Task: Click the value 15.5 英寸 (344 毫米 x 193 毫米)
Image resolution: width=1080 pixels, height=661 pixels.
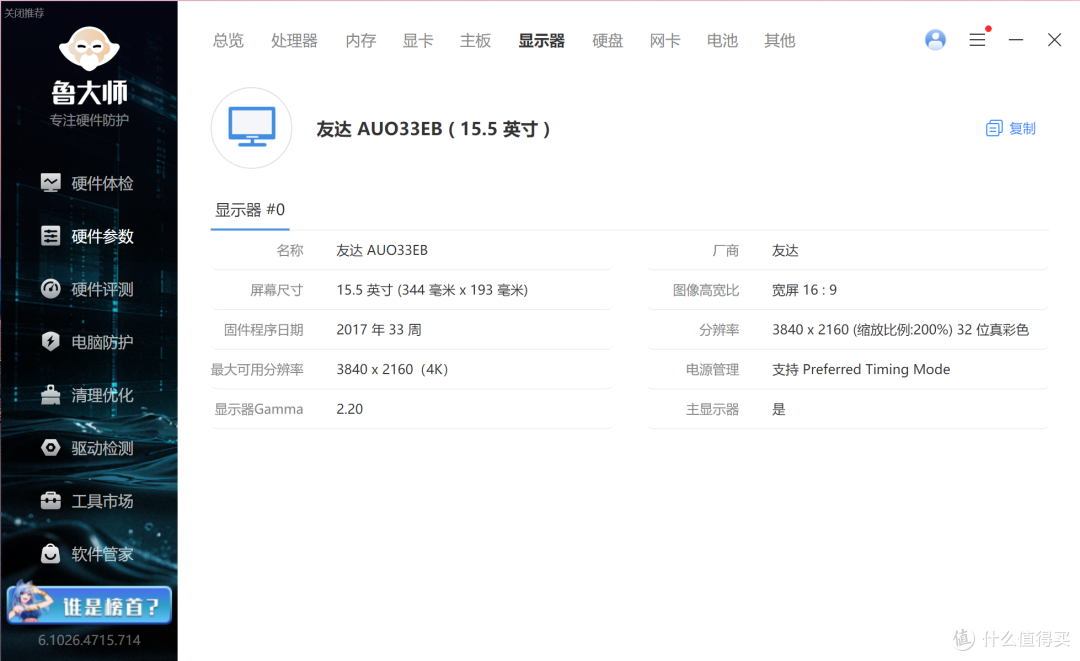Action: (432, 290)
